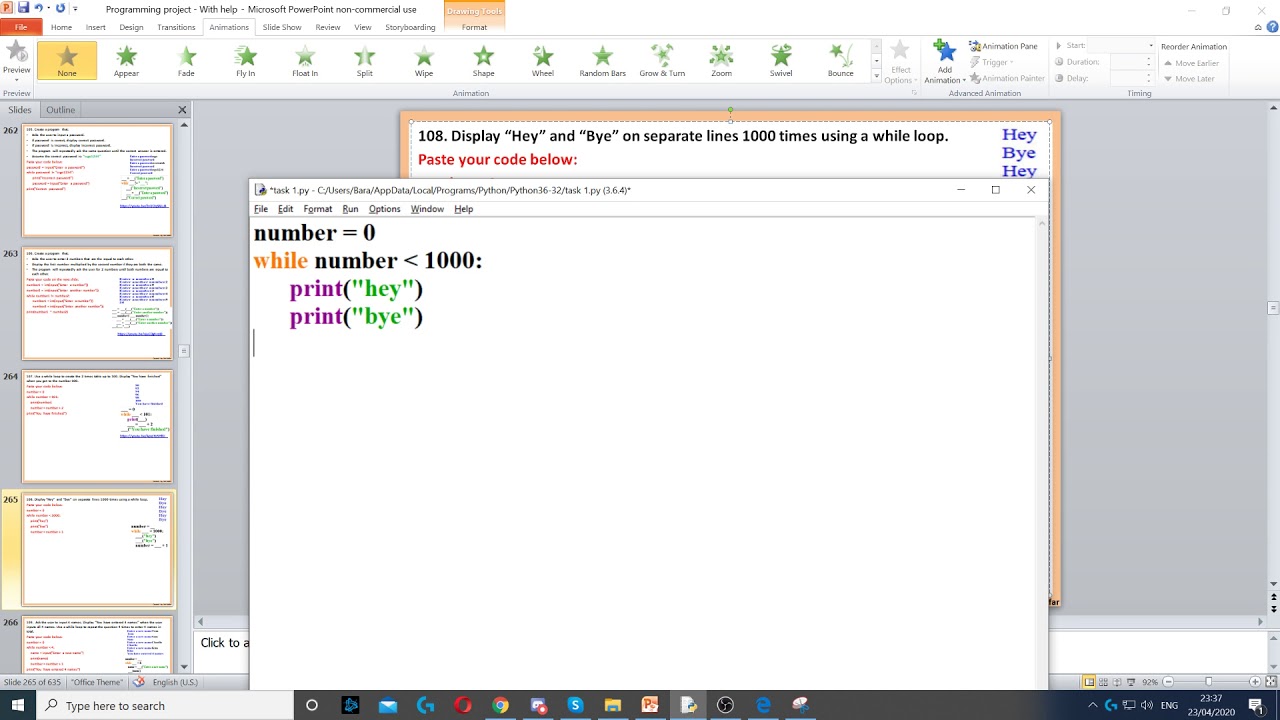Viewport: 1280px width, 720px height.
Task: Close the Slides/Outline pane
Action: (x=182, y=110)
